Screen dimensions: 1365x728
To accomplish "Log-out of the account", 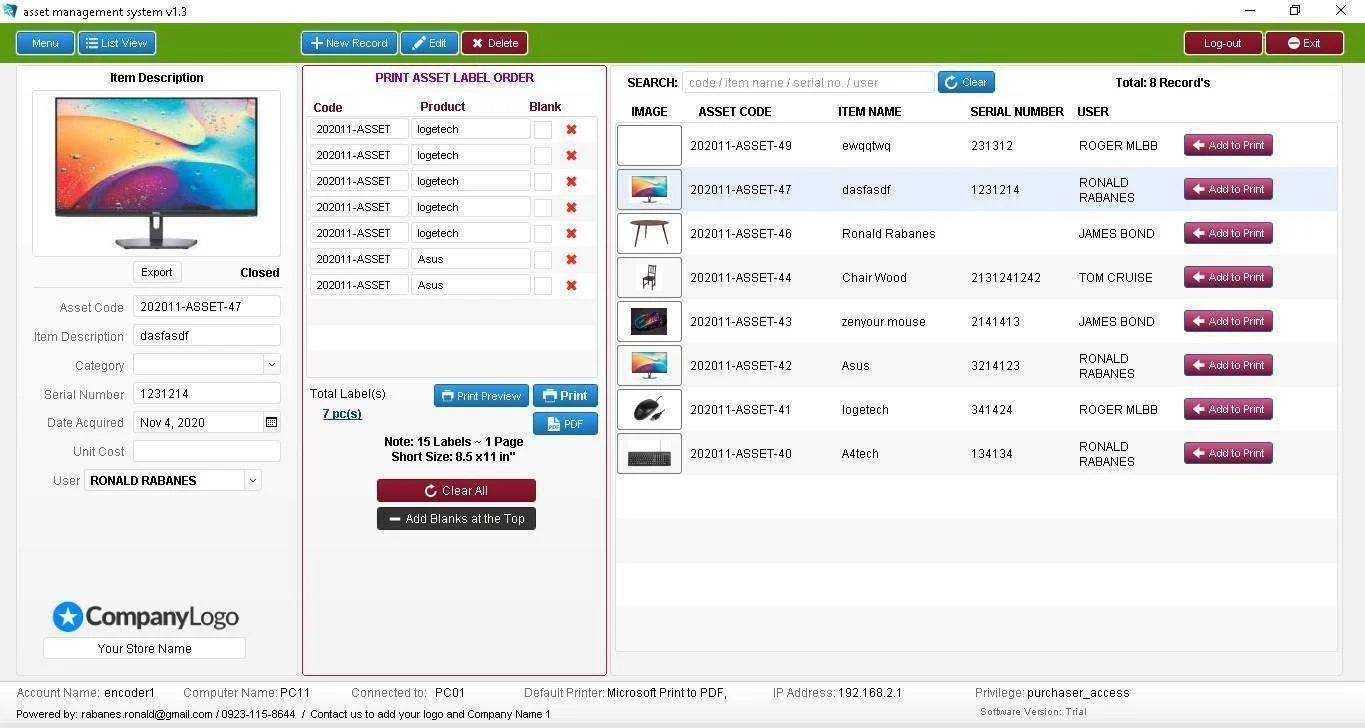I will [1223, 43].
